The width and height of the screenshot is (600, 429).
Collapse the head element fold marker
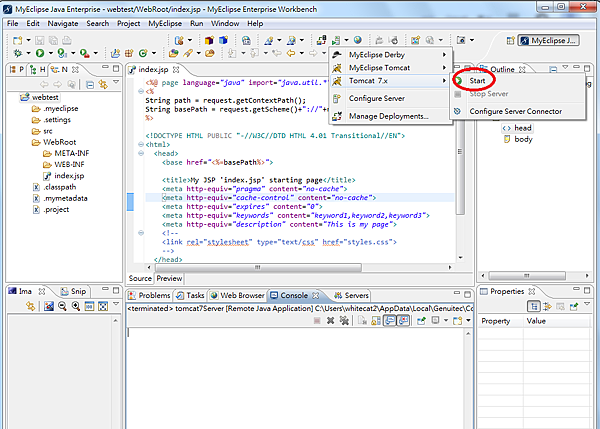point(141,153)
